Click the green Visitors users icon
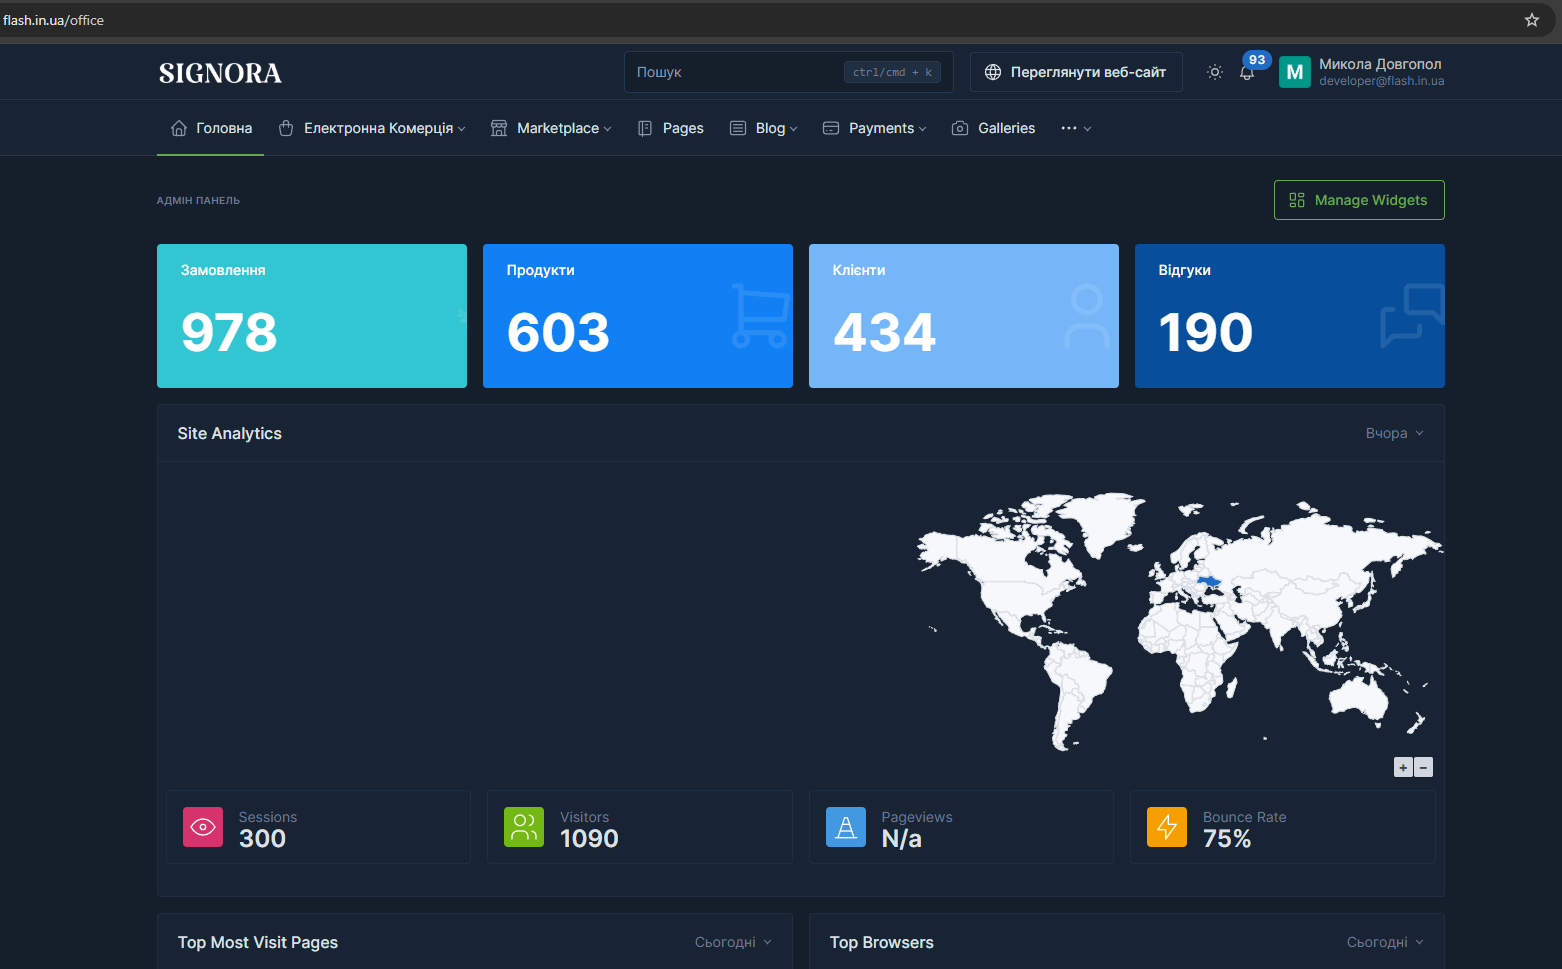This screenshot has height=969, width=1562. 524,827
